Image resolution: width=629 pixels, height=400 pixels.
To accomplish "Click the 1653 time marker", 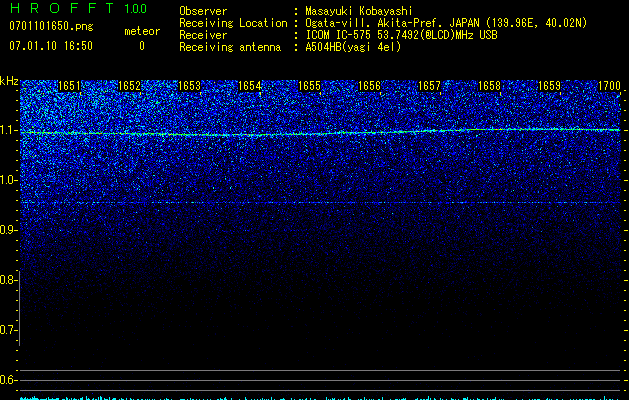I will pyautogui.click(x=189, y=86).
